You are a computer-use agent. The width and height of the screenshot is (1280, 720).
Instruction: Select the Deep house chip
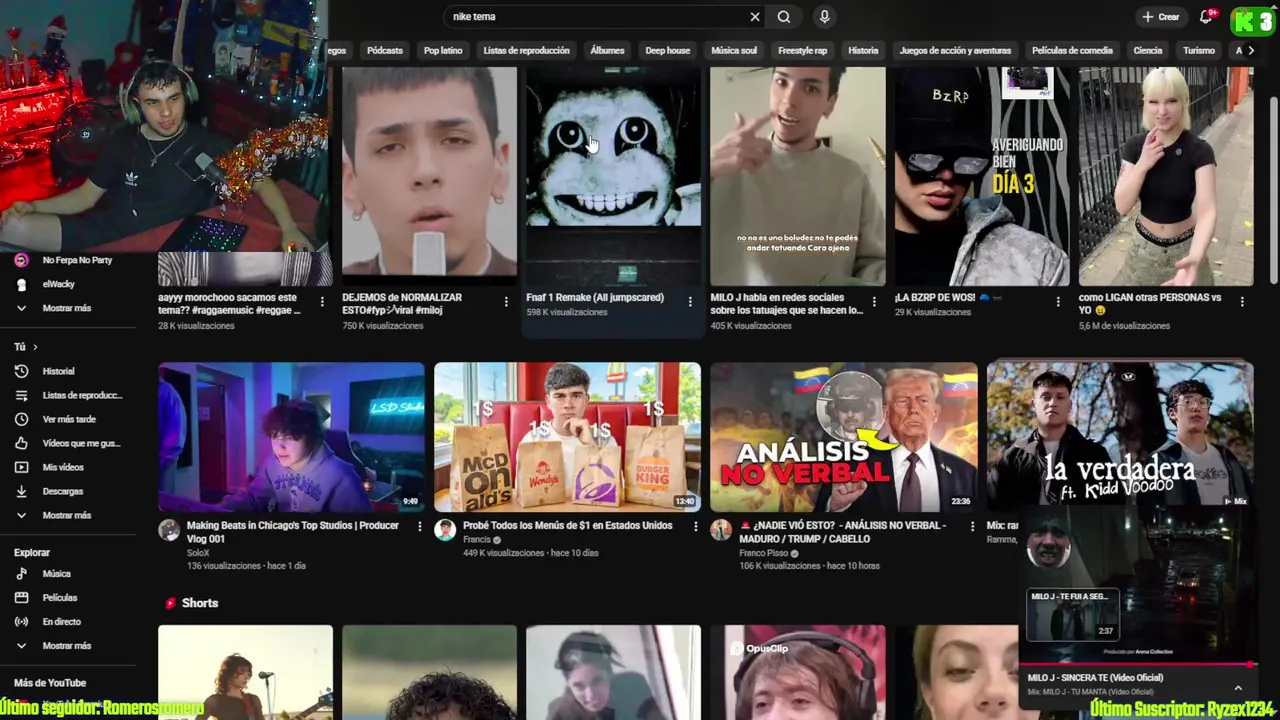click(667, 50)
